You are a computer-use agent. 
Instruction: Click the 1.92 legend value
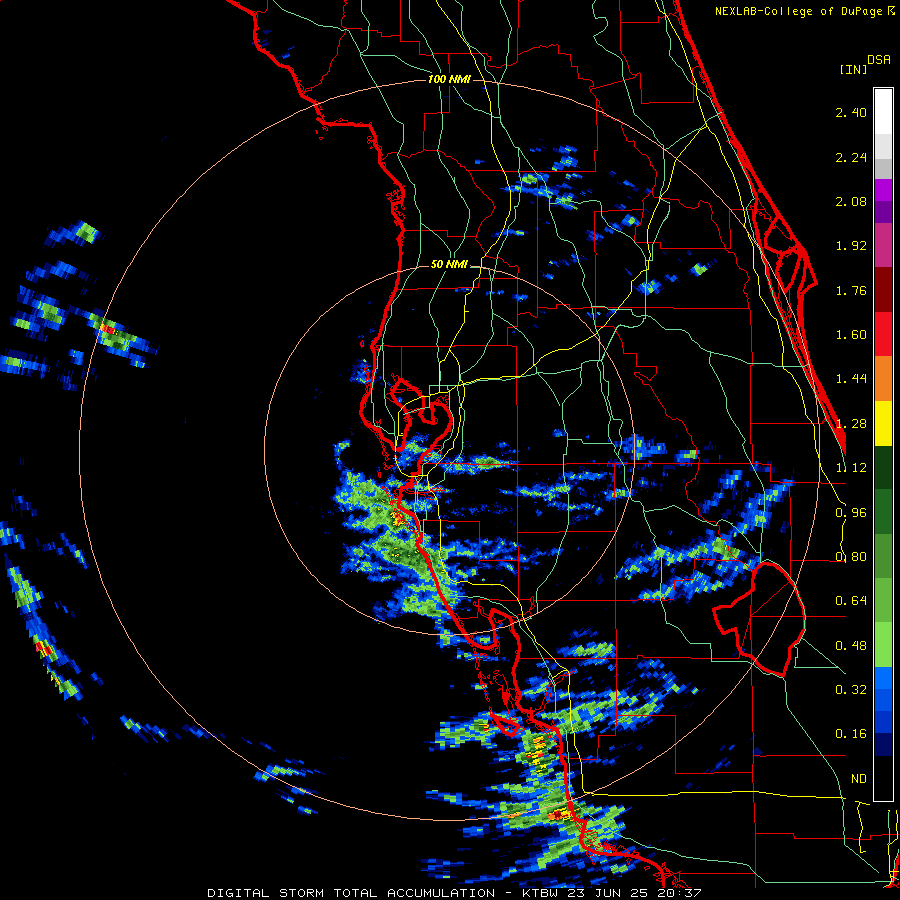coord(851,246)
